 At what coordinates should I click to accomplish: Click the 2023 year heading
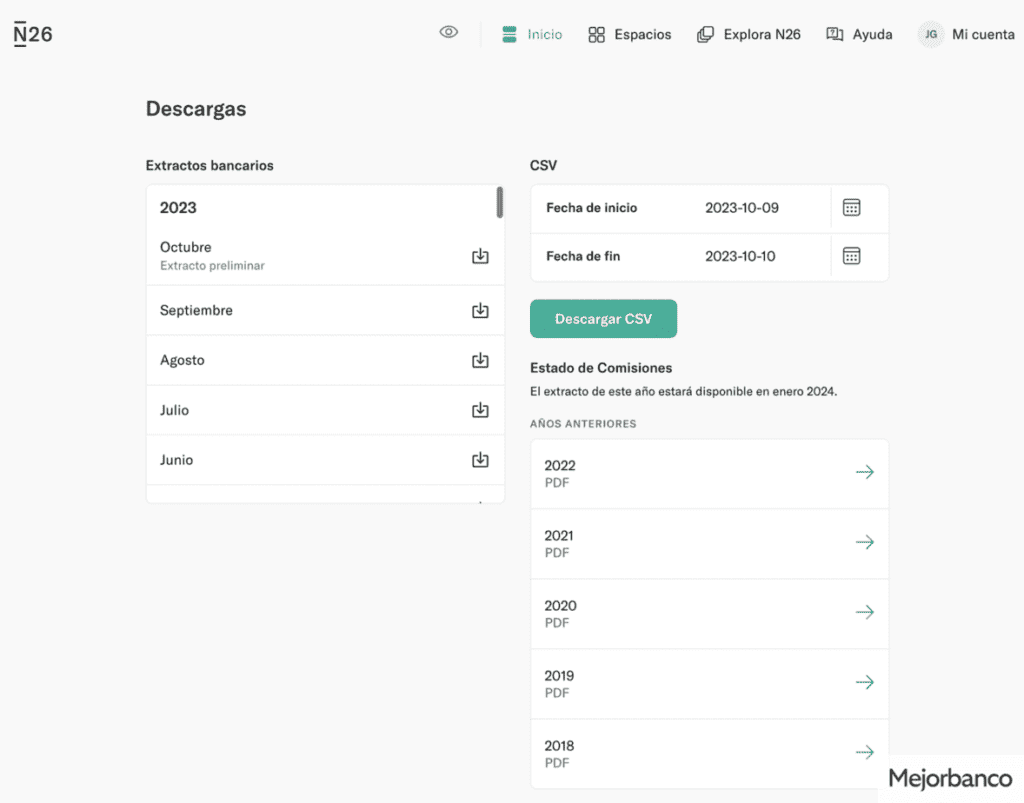pyautogui.click(x=178, y=208)
